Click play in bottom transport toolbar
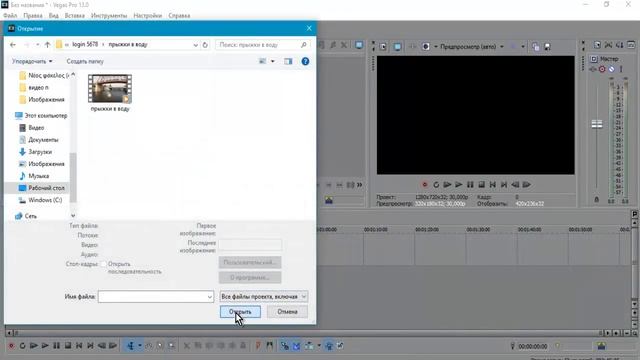This screenshot has height=360, width=640. click(45, 346)
